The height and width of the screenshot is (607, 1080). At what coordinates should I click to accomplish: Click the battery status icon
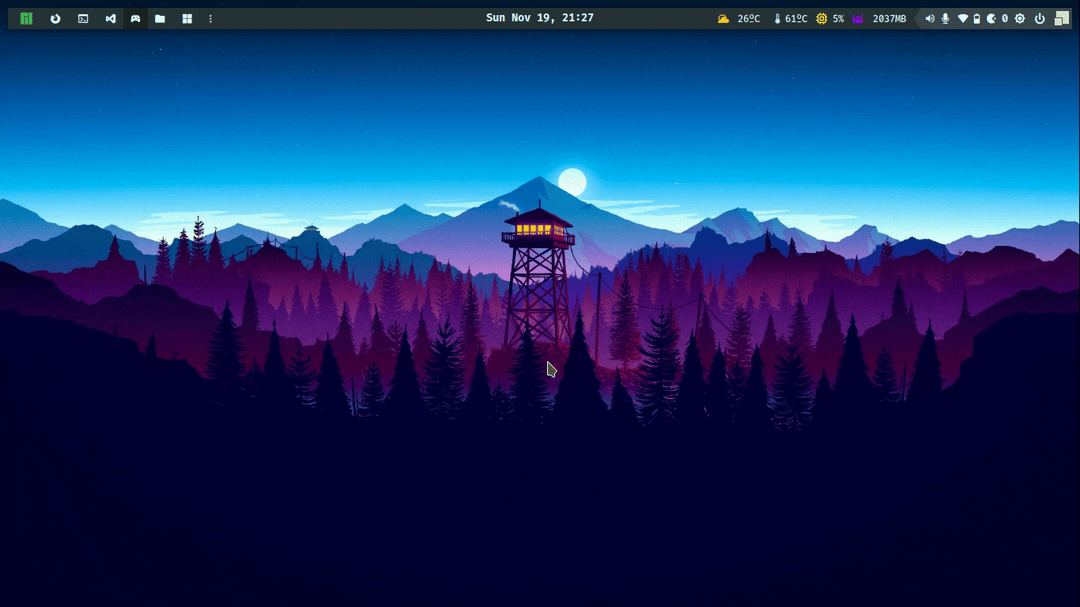(x=977, y=19)
